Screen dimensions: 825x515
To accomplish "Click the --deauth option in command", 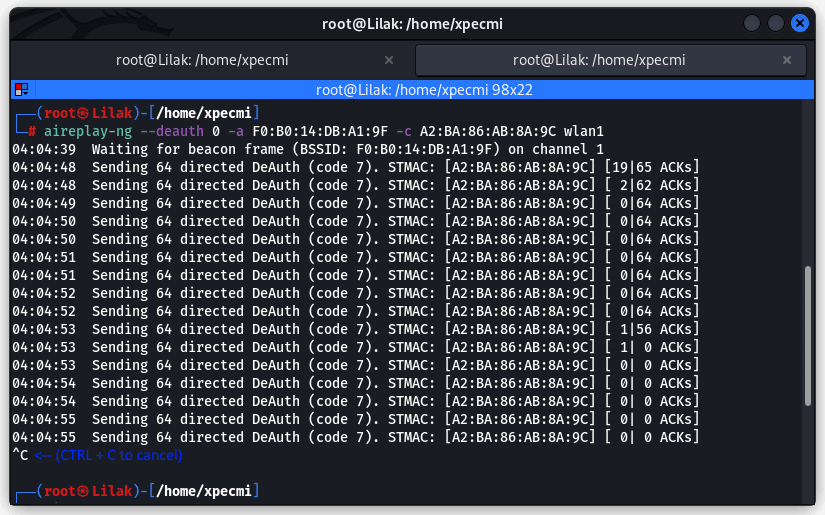I will pyautogui.click(x=172, y=131).
